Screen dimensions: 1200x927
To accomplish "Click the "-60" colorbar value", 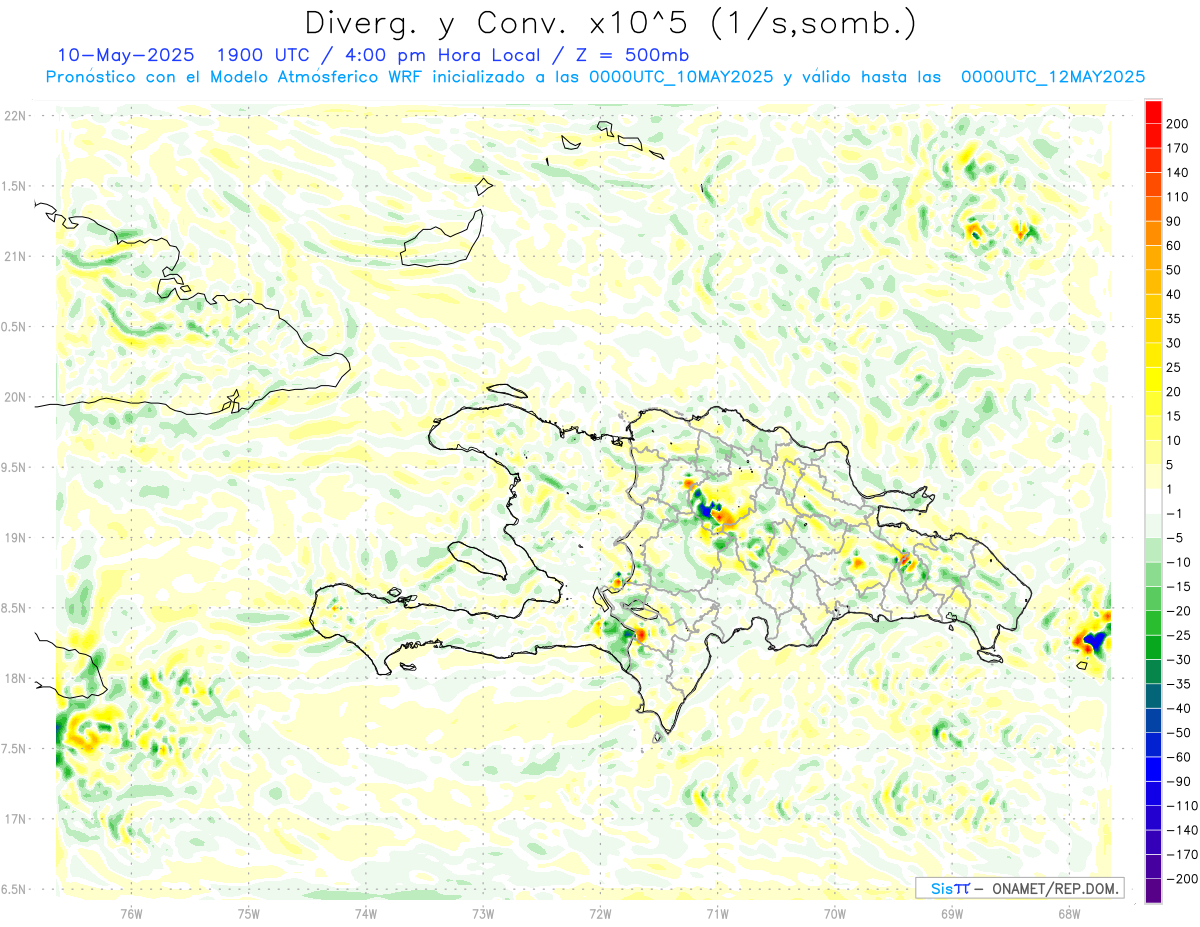I will [1178, 757].
